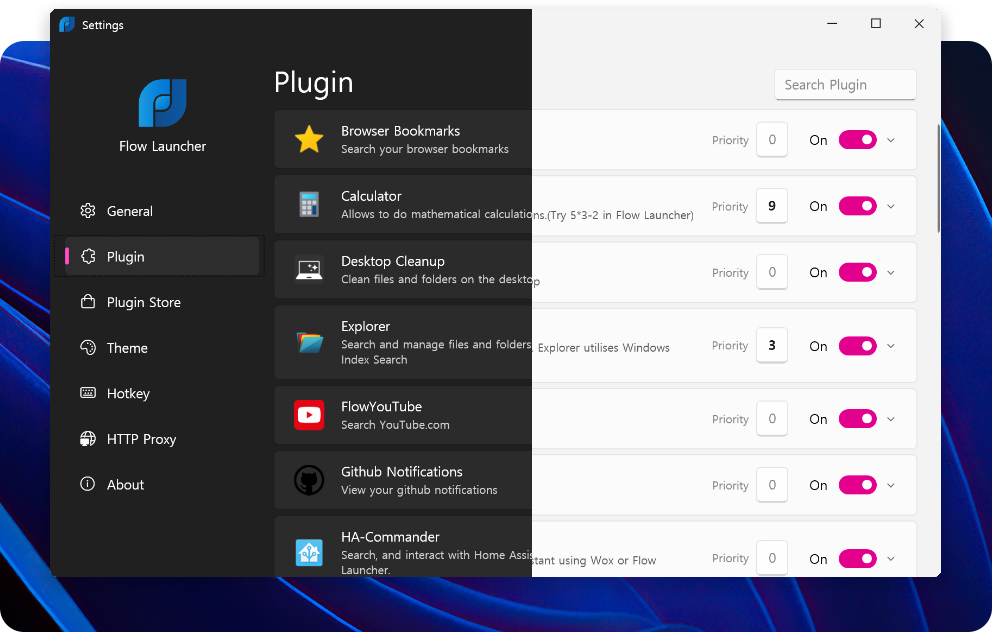
Task: Toggle off the Browser Bookmarks plugin
Action: tap(857, 139)
